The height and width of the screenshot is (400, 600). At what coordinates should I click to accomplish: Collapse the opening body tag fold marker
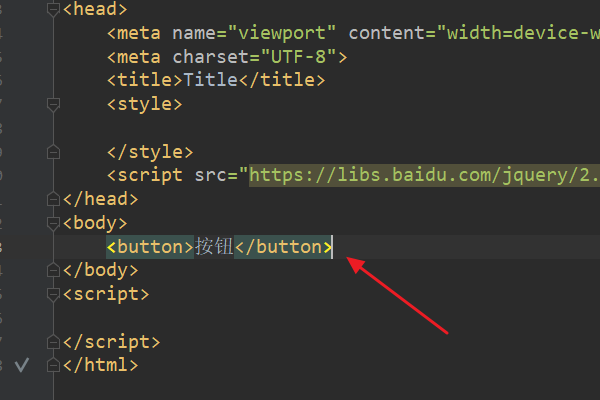point(53,223)
